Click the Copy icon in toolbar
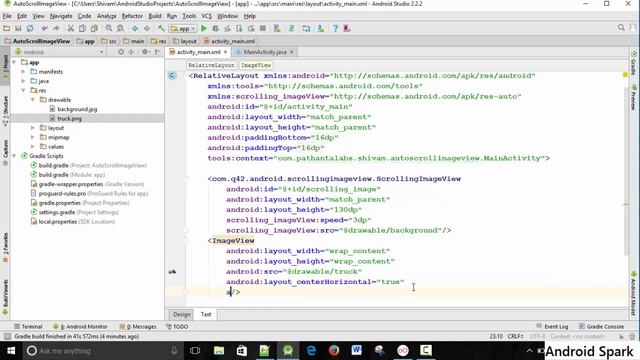640x360 pixels. pos(82,29)
